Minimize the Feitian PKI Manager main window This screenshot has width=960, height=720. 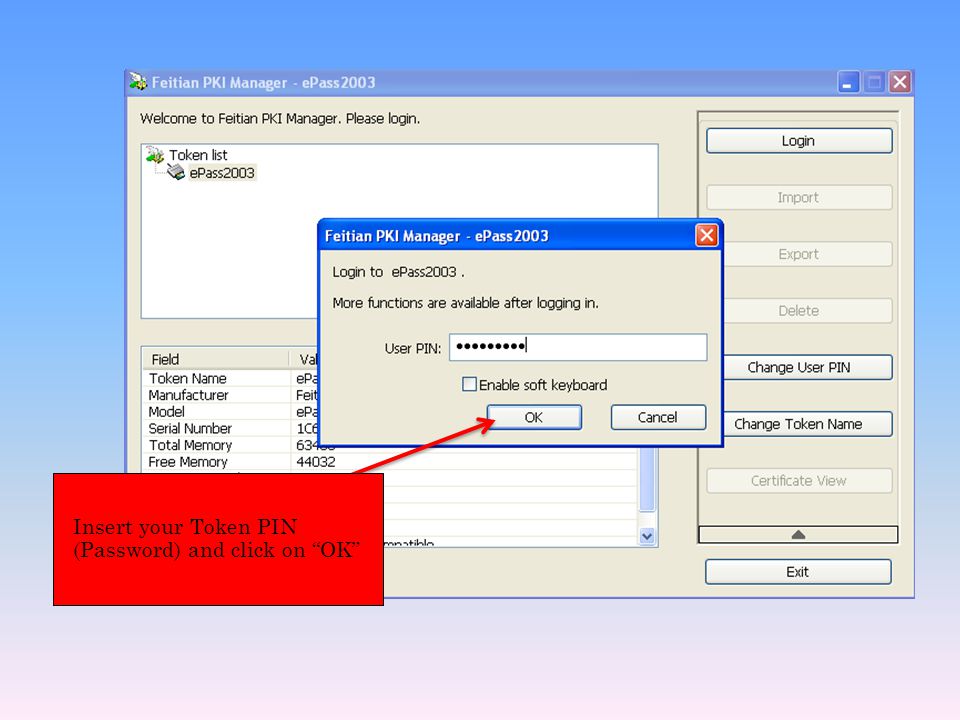(848, 82)
